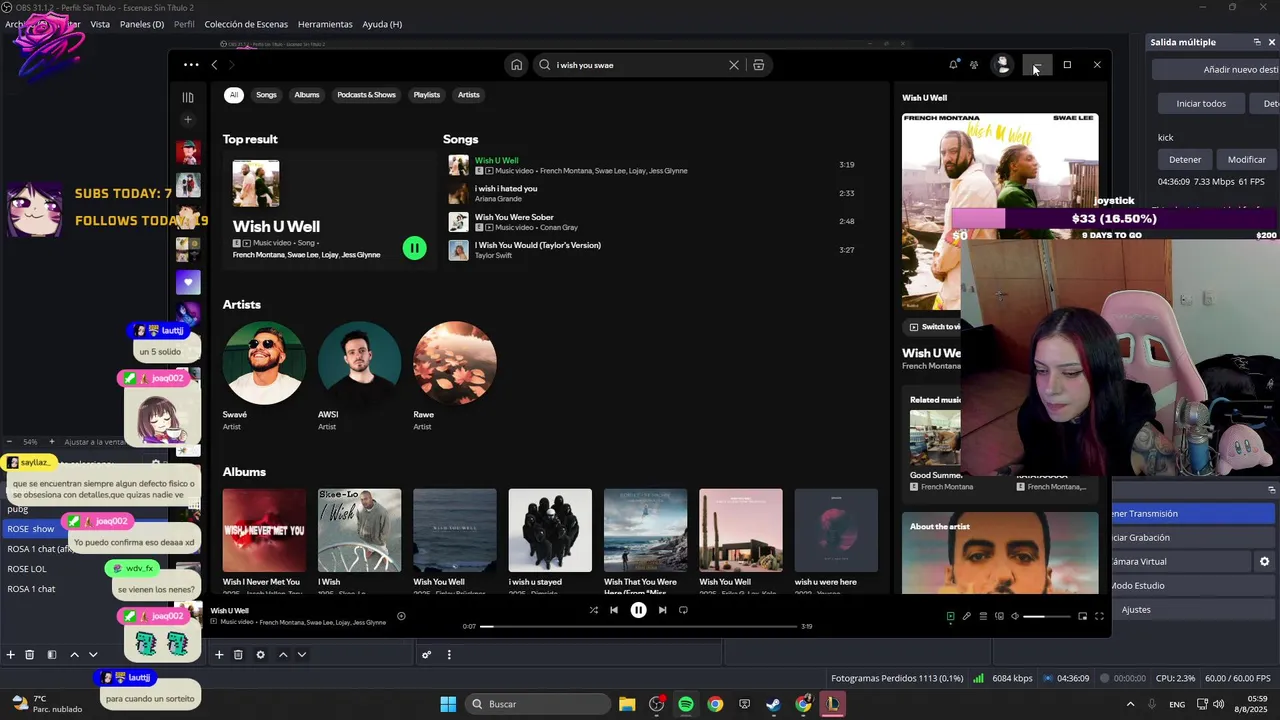Open Connect to a device icon
Viewport: 1280px width, 720px height.
click(x=999, y=616)
